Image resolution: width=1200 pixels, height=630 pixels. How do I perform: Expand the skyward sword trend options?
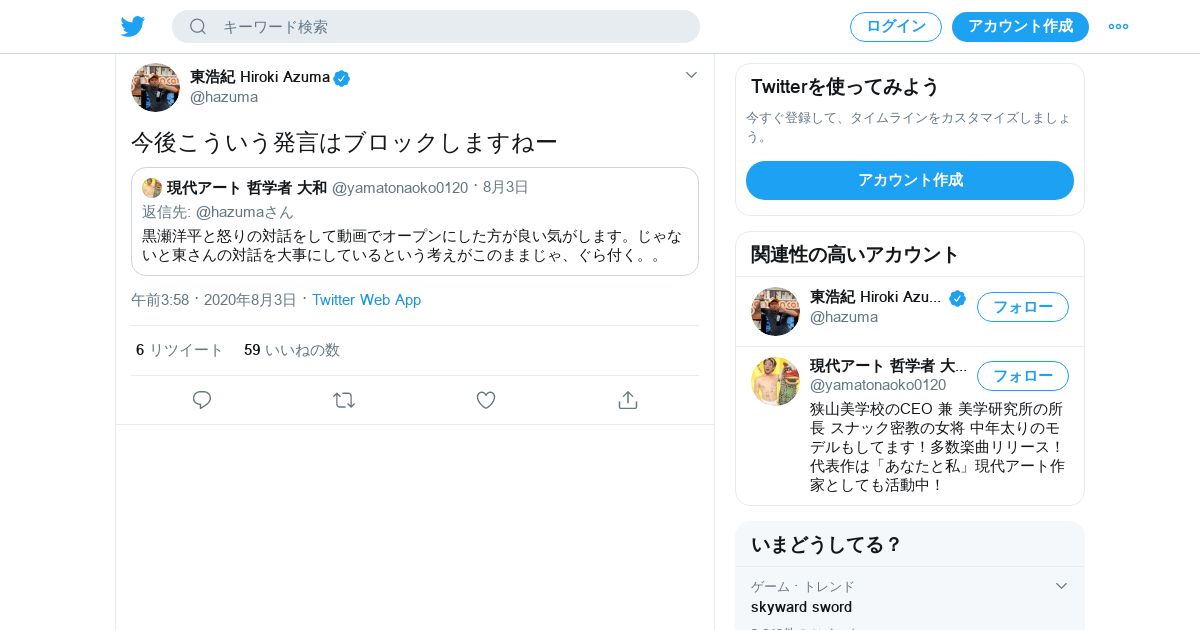tap(1062, 586)
